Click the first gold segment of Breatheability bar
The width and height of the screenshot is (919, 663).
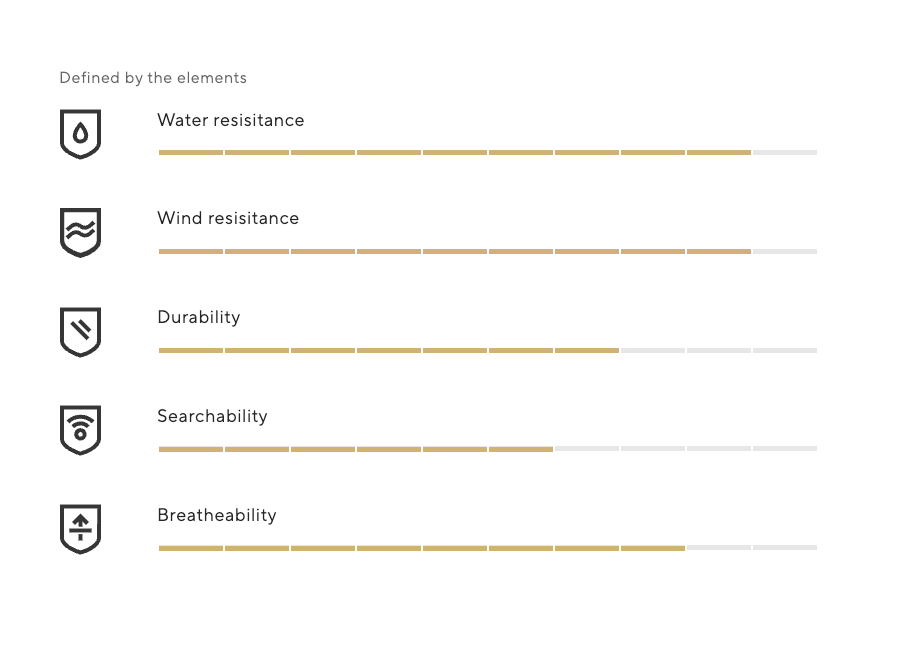click(x=191, y=549)
